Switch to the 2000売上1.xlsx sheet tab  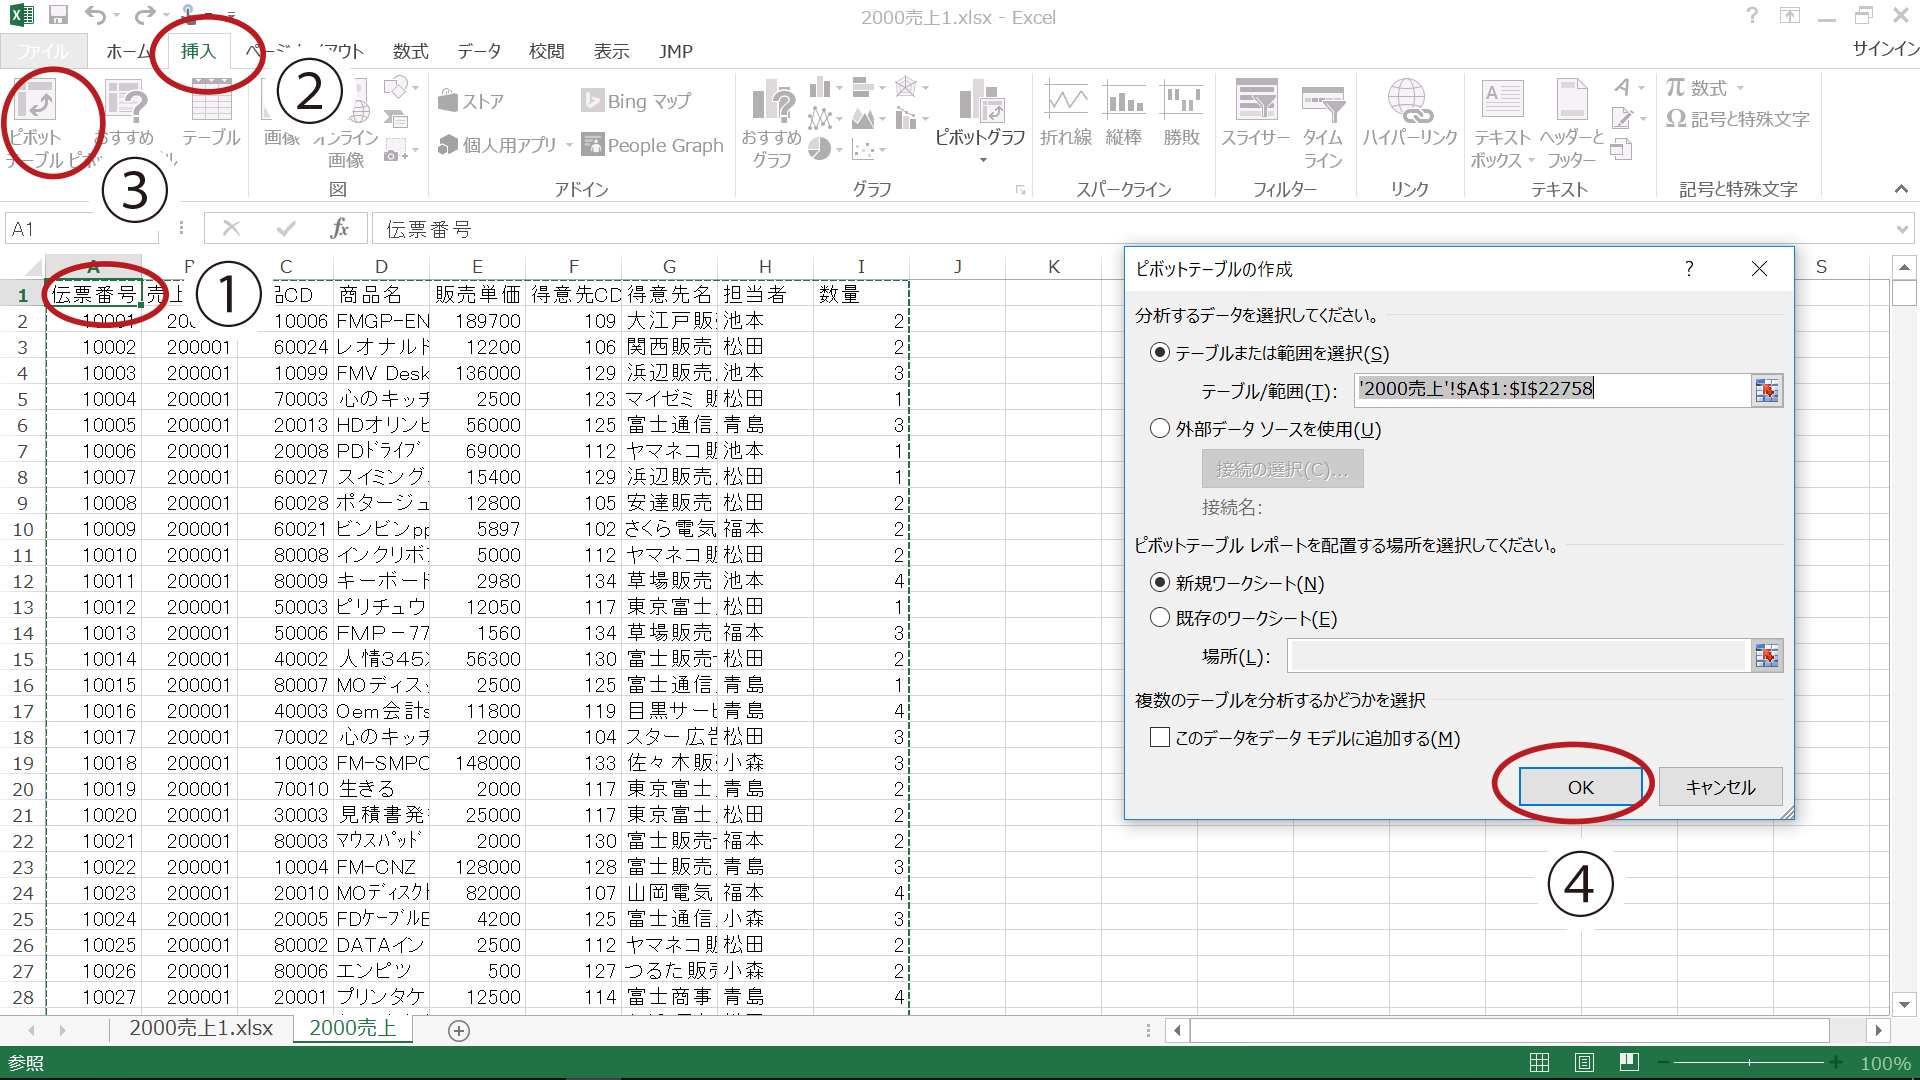click(x=201, y=1029)
